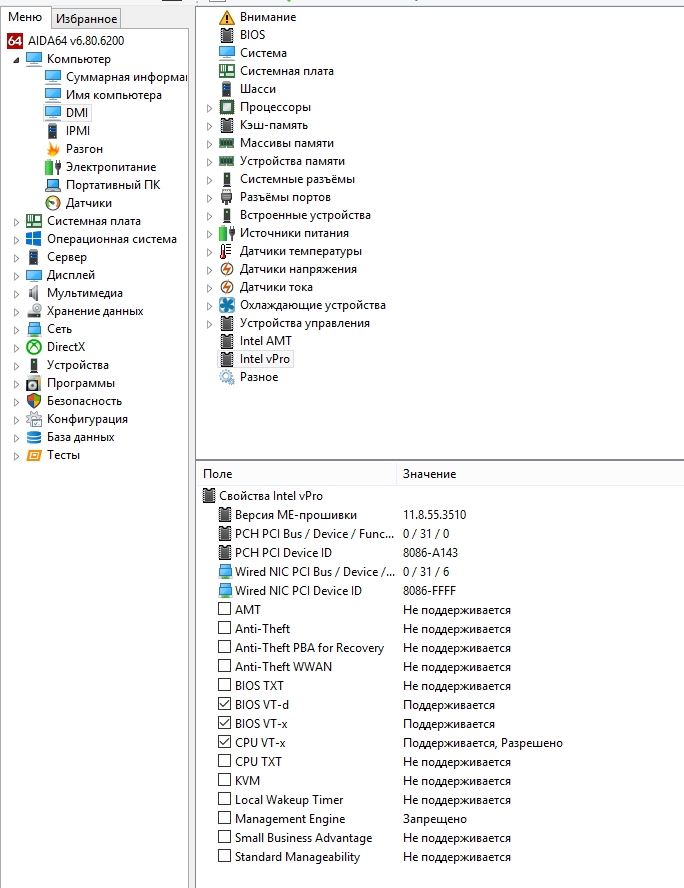Click the Свойства Intel vPro group header
The width and height of the screenshot is (684, 888).
[271, 496]
